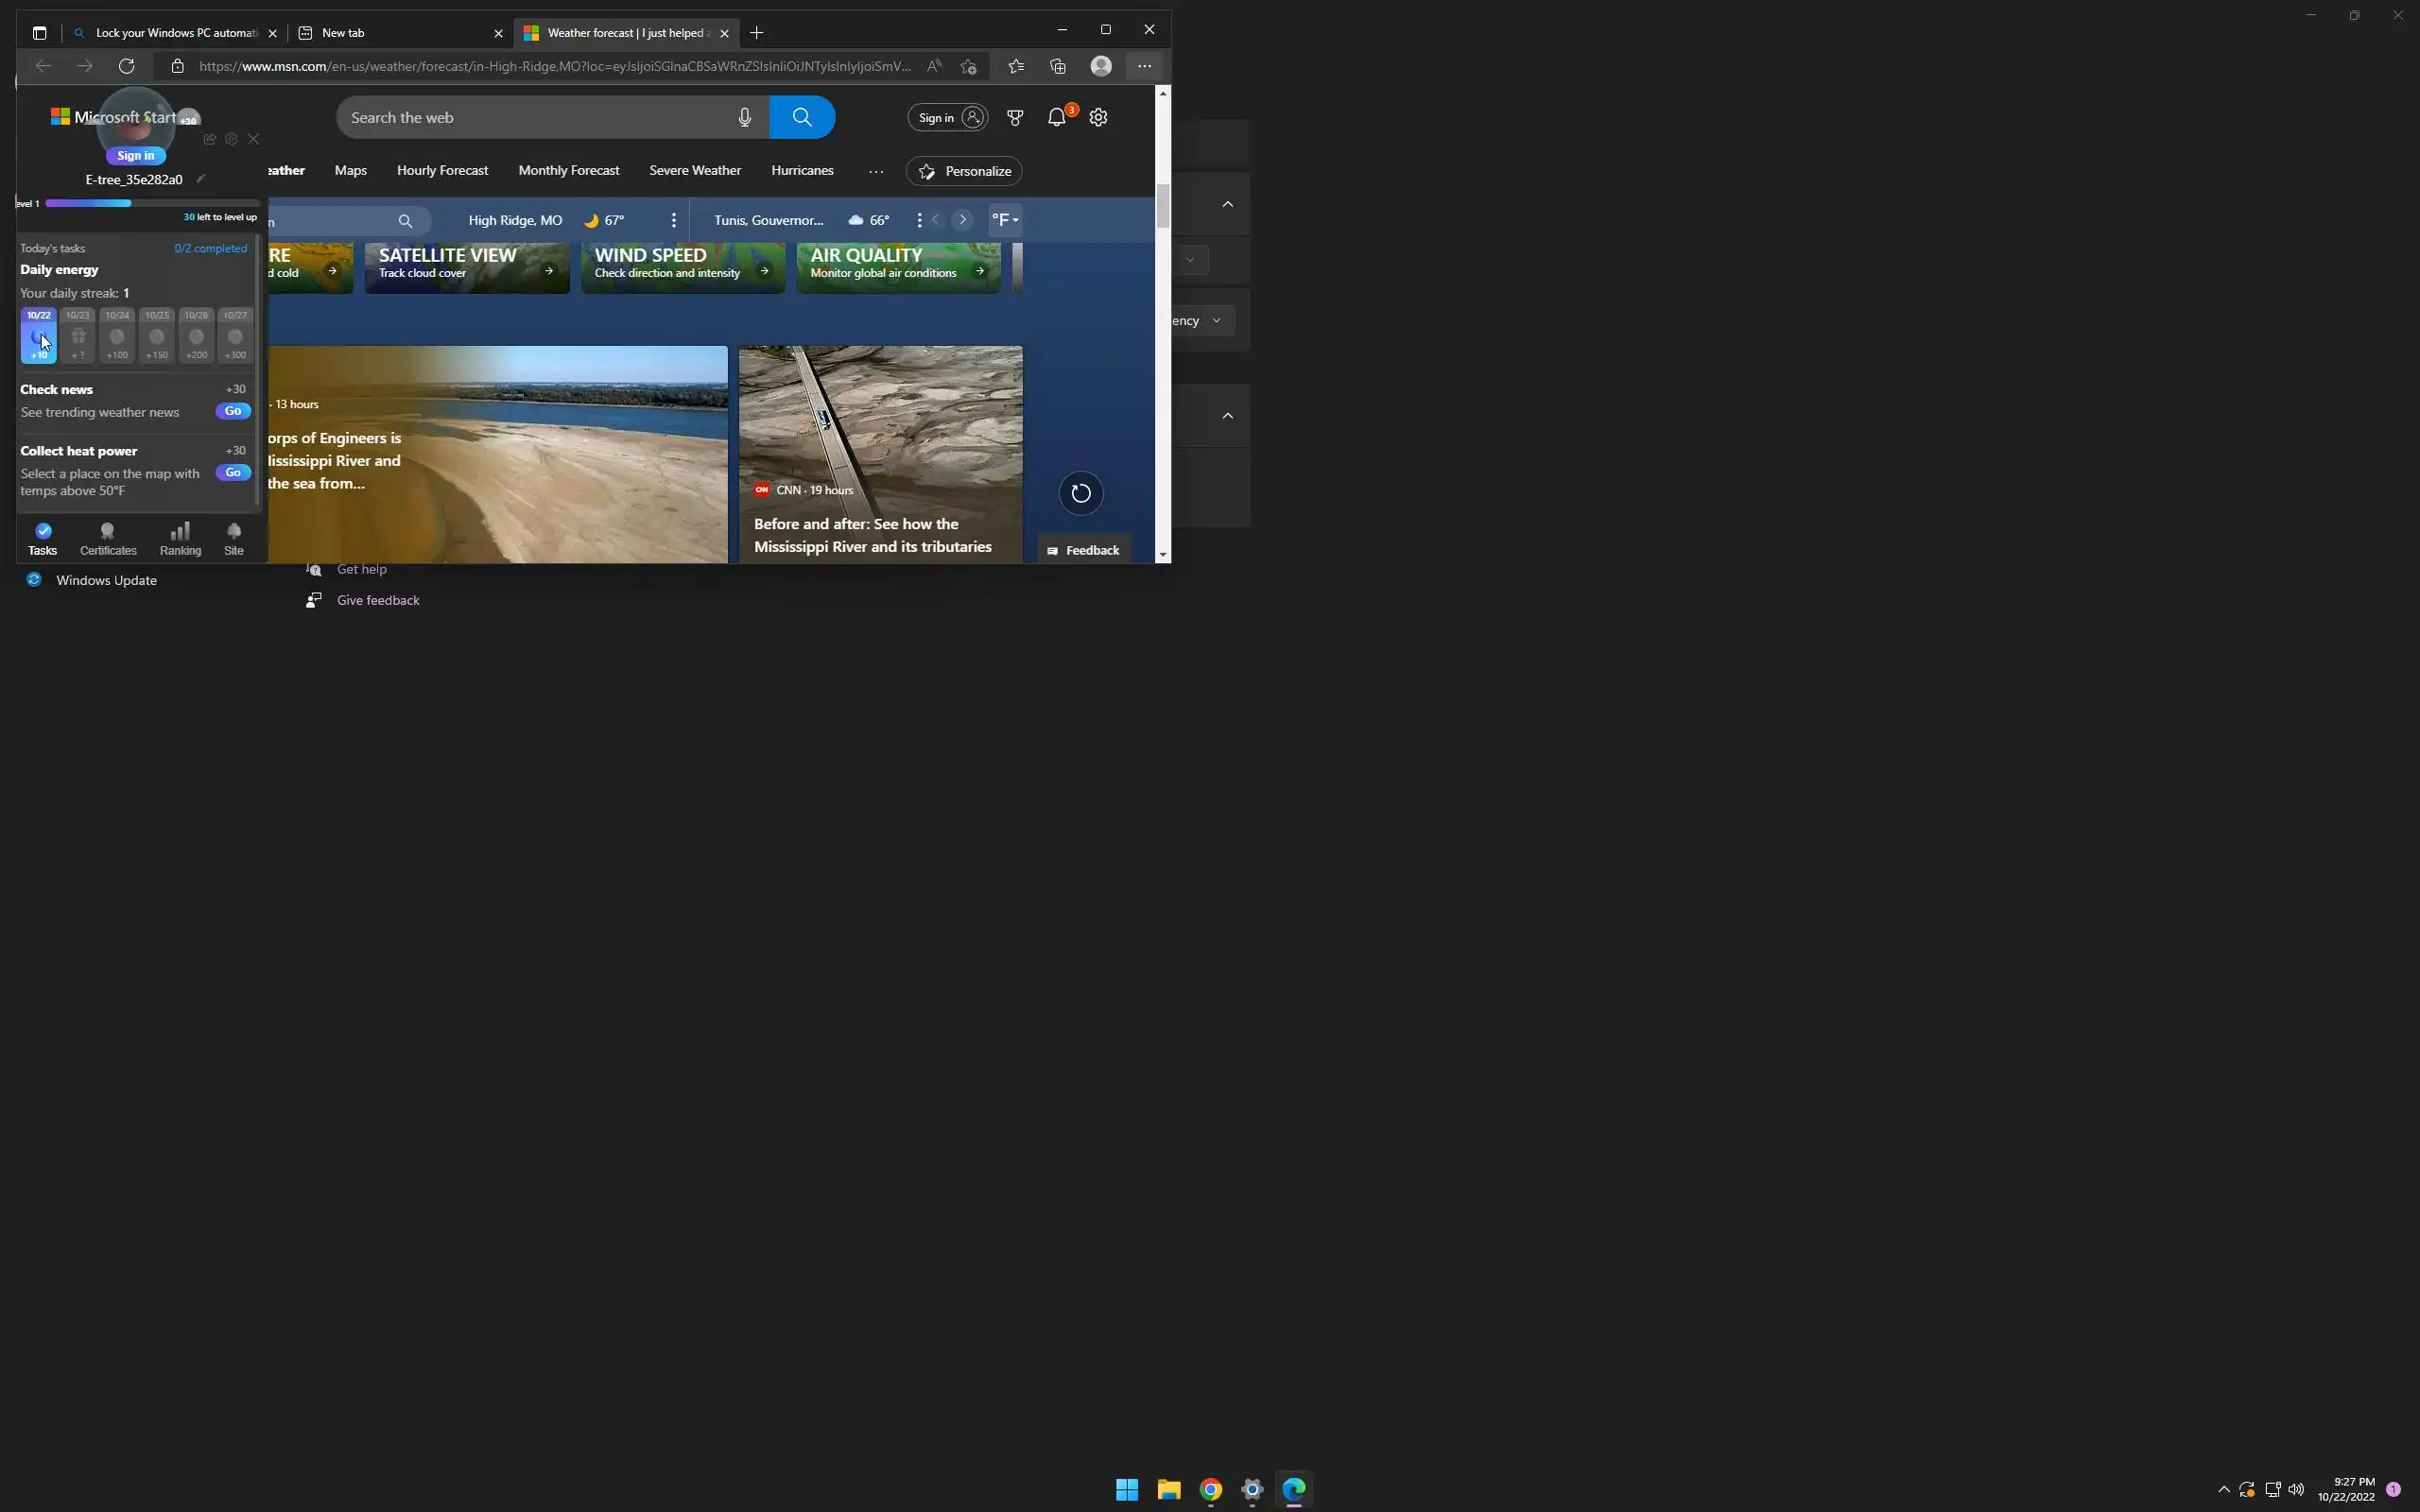The height and width of the screenshot is (1512, 2420).
Task: Open browser Collections icon in toolbar
Action: 1058,66
